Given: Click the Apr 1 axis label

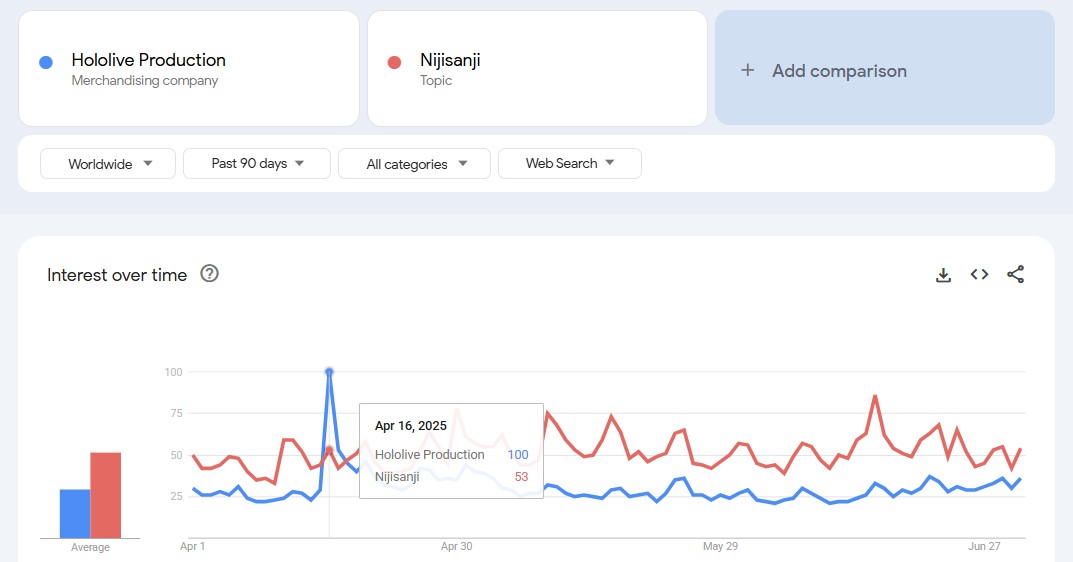Looking at the screenshot, I should [192, 546].
